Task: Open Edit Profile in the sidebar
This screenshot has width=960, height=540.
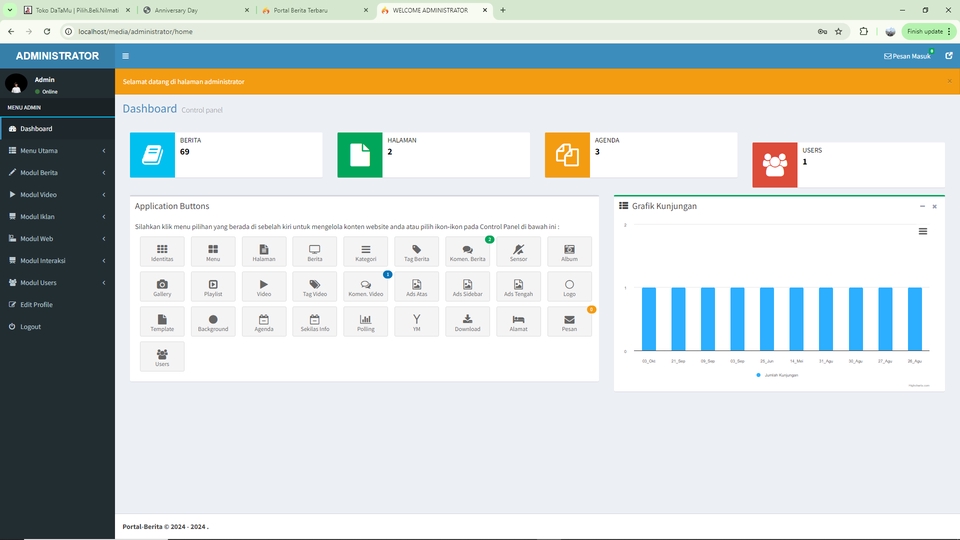Action: point(58,305)
